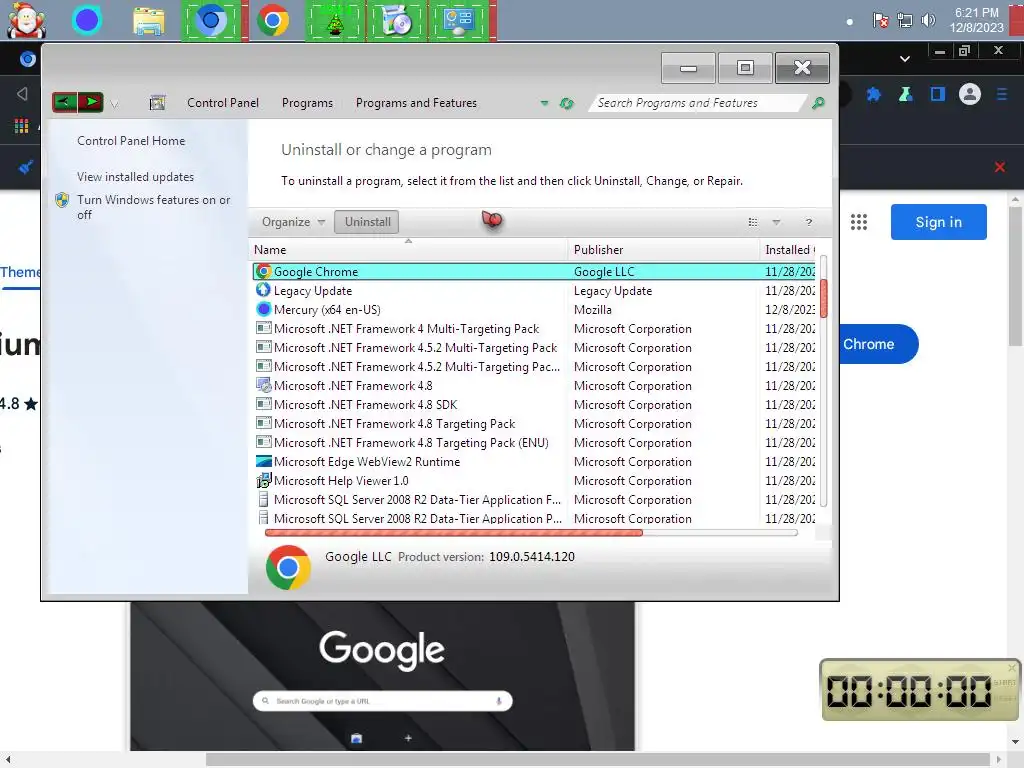This screenshot has width=1024, height=768.
Task: Click the Control Panel address bar icon
Action: pyautogui.click(x=157, y=103)
